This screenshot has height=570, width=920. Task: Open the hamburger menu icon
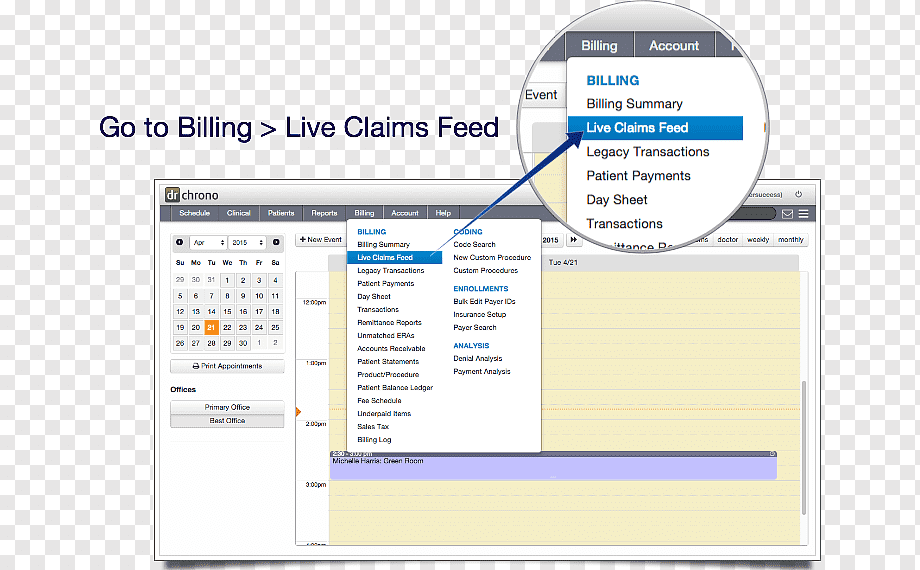tap(803, 214)
